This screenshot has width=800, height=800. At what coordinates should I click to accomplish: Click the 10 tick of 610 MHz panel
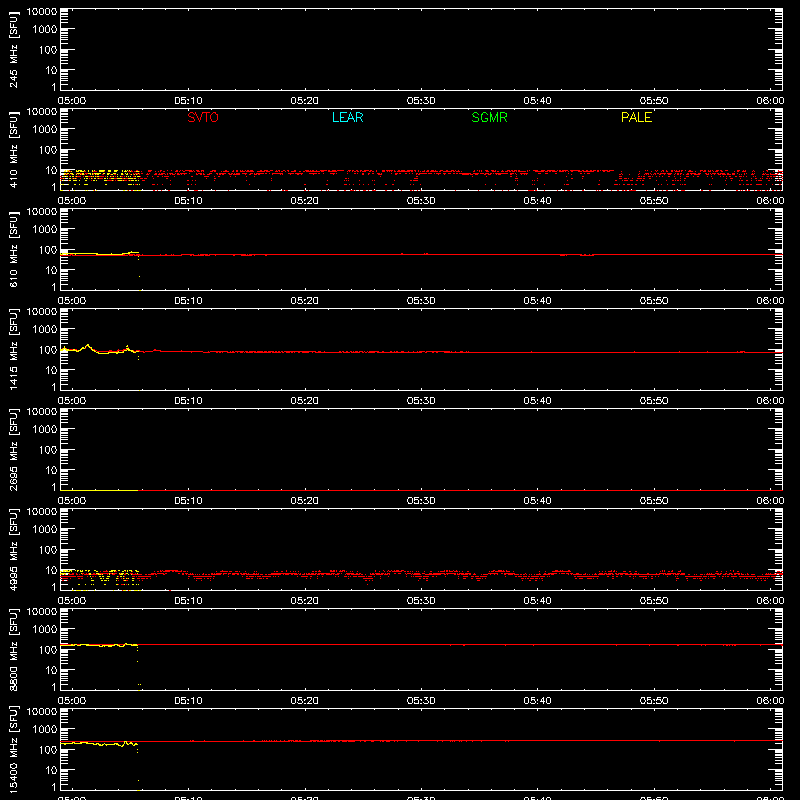point(52,270)
